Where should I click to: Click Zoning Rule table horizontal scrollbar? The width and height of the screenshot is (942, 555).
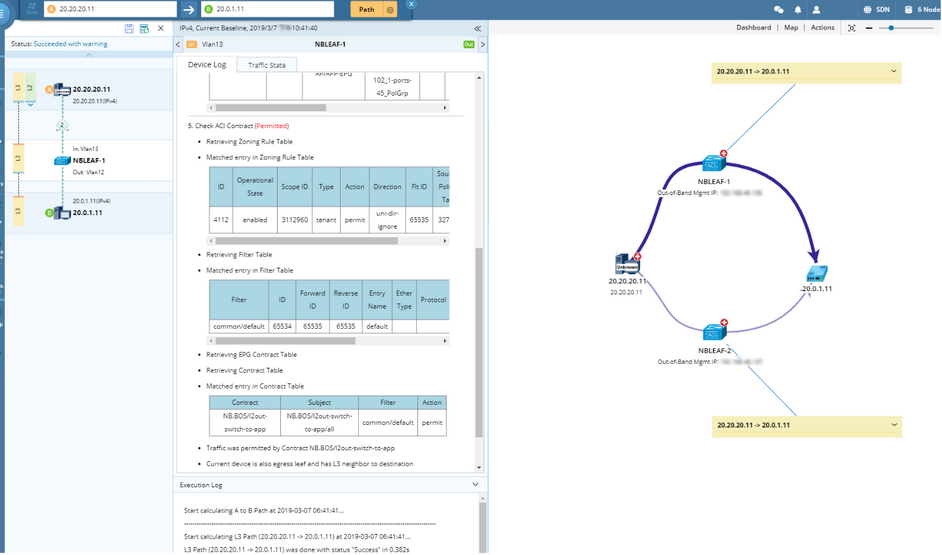[x=306, y=241]
